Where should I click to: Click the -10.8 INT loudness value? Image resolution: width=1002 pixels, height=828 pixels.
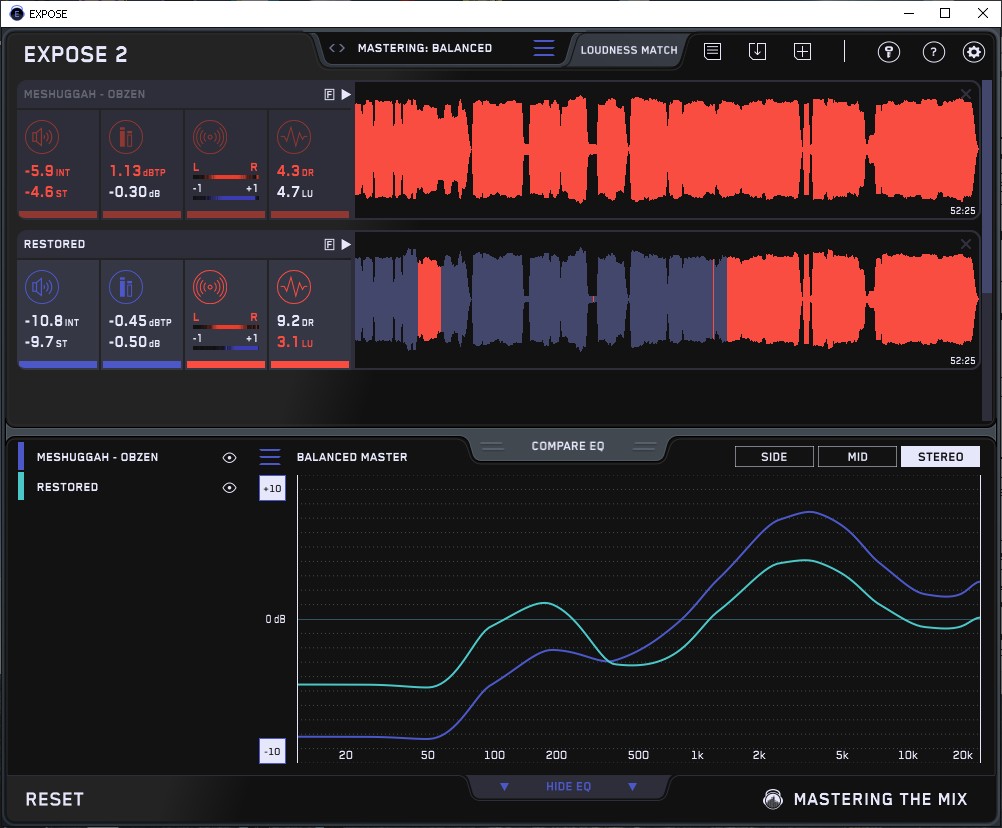pyautogui.click(x=52, y=321)
